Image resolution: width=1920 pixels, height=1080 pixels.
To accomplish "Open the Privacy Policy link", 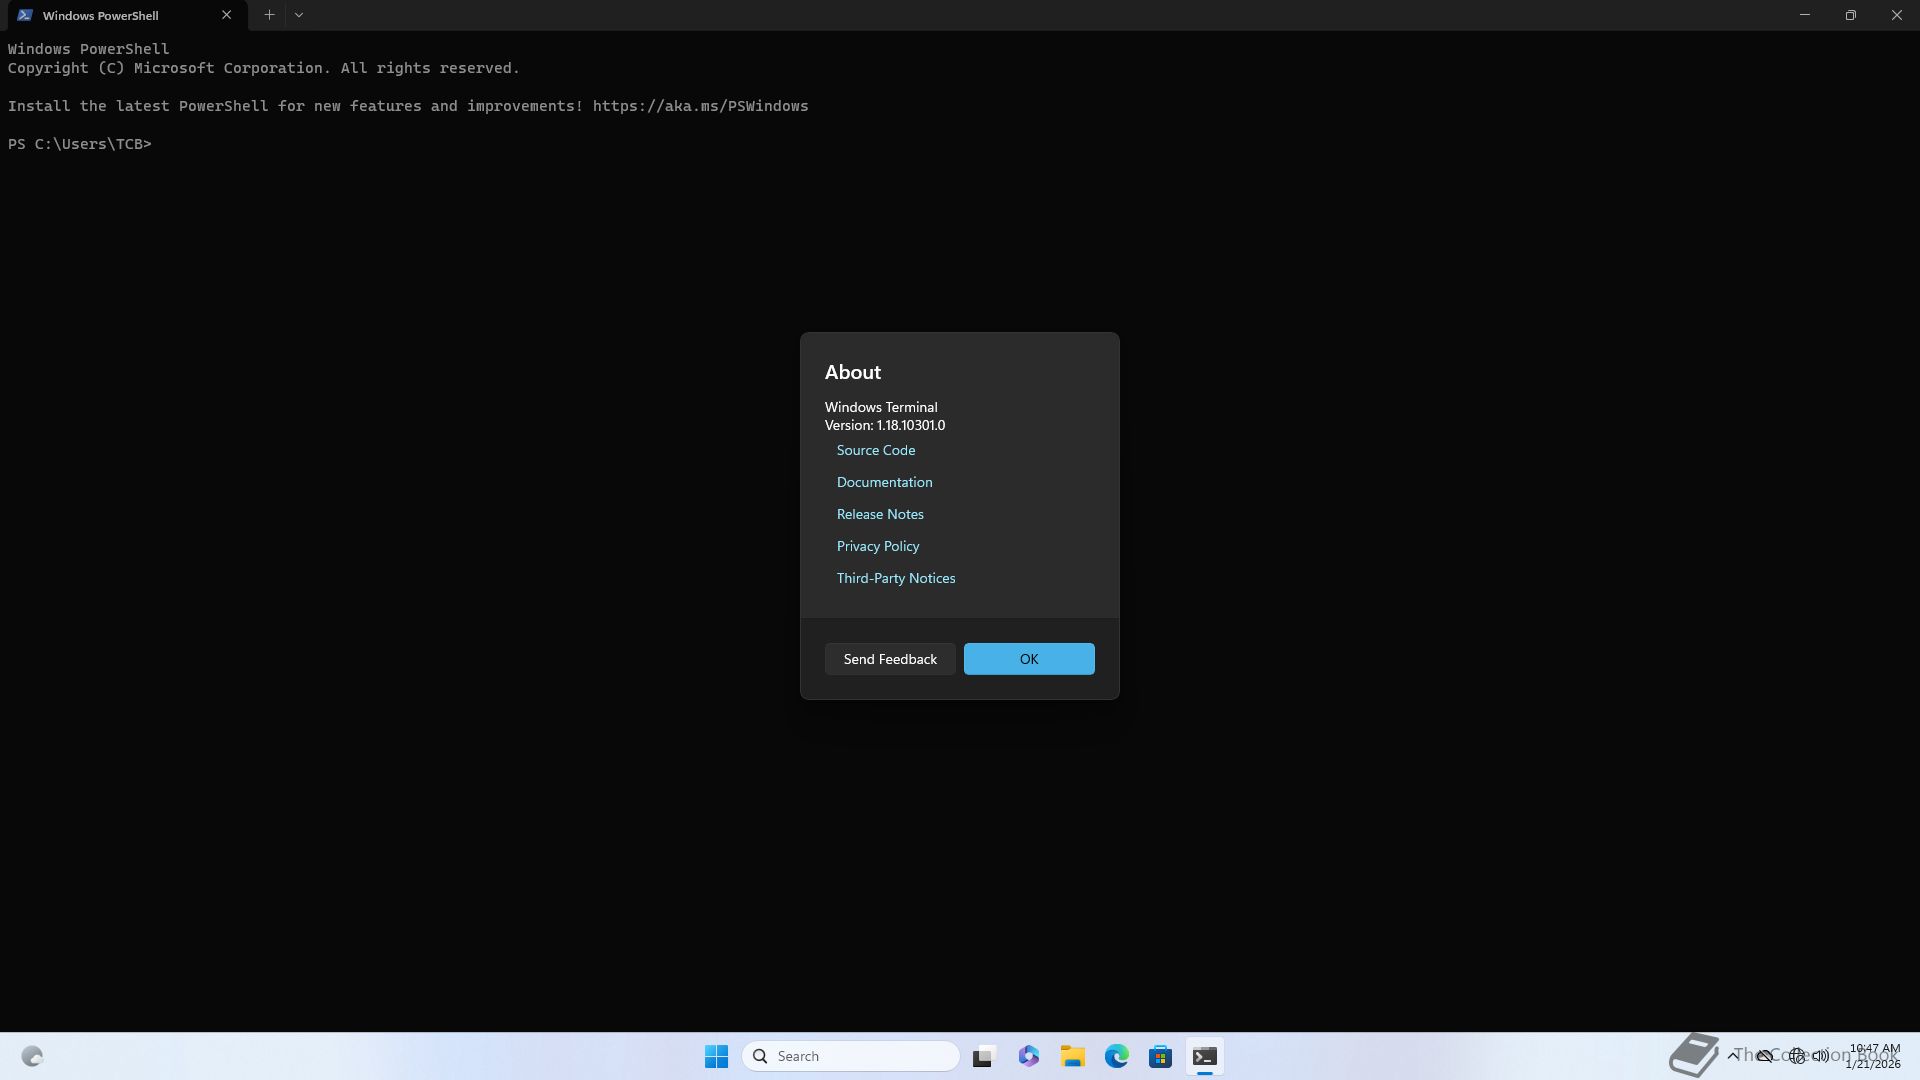I will [877, 546].
